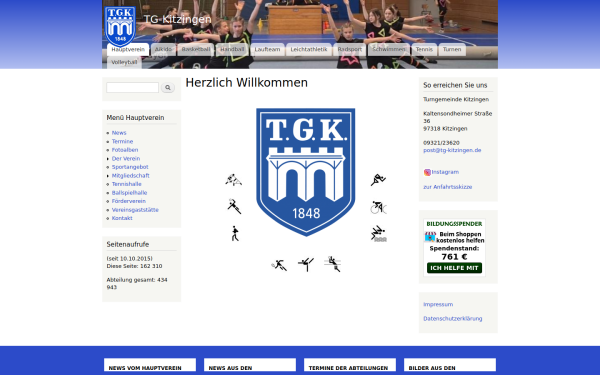The width and height of the screenshot is (600, 375).
Task: Switch to the Basketball tab
Action: pyautogui.click(x=196, y=49)
